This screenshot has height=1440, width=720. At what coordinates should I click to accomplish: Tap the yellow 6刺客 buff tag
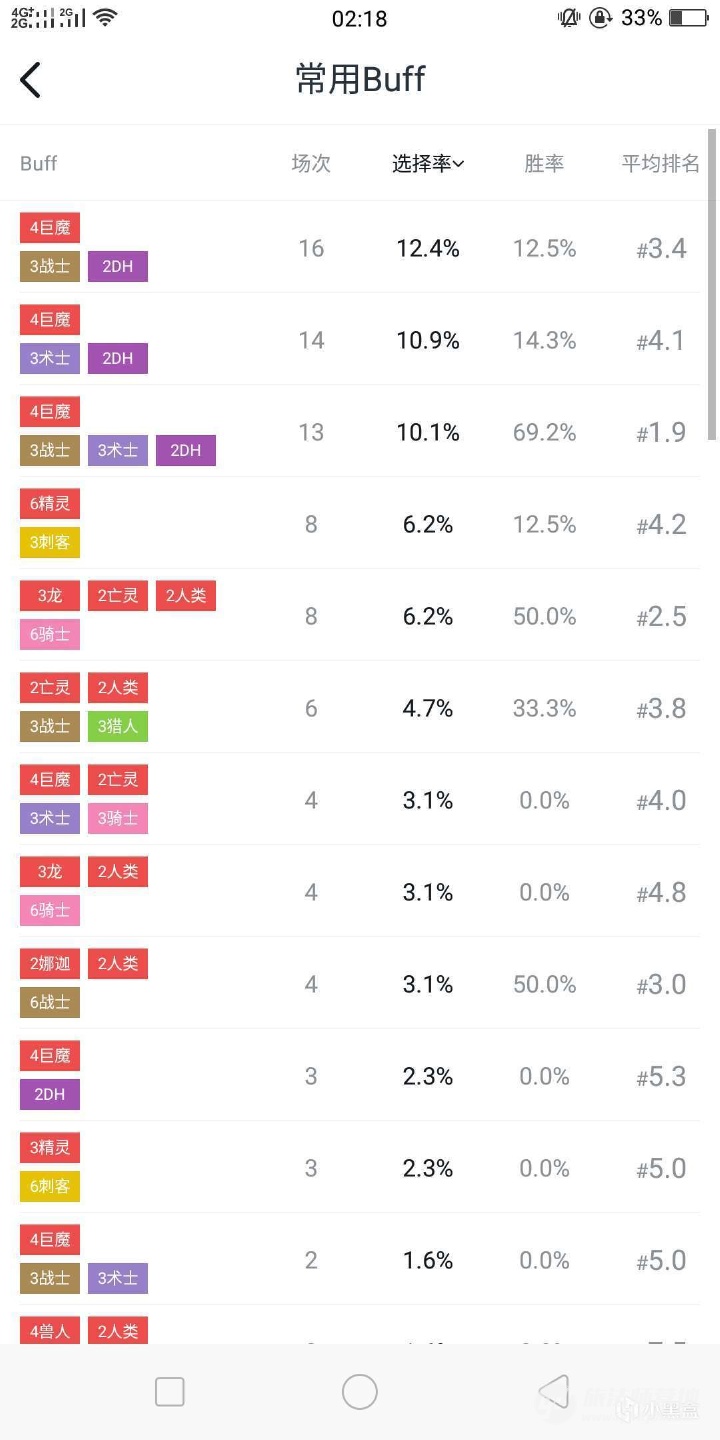click(x=50, y=1187)
